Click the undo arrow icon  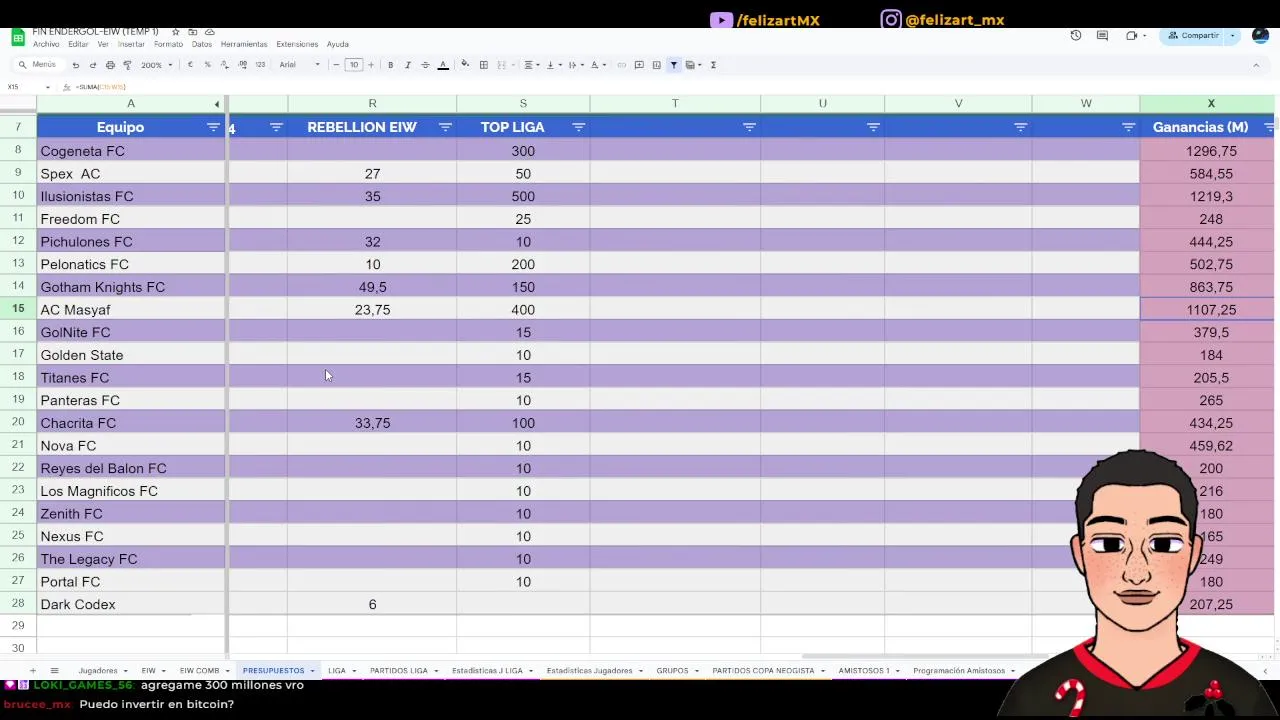coord(75,65)
